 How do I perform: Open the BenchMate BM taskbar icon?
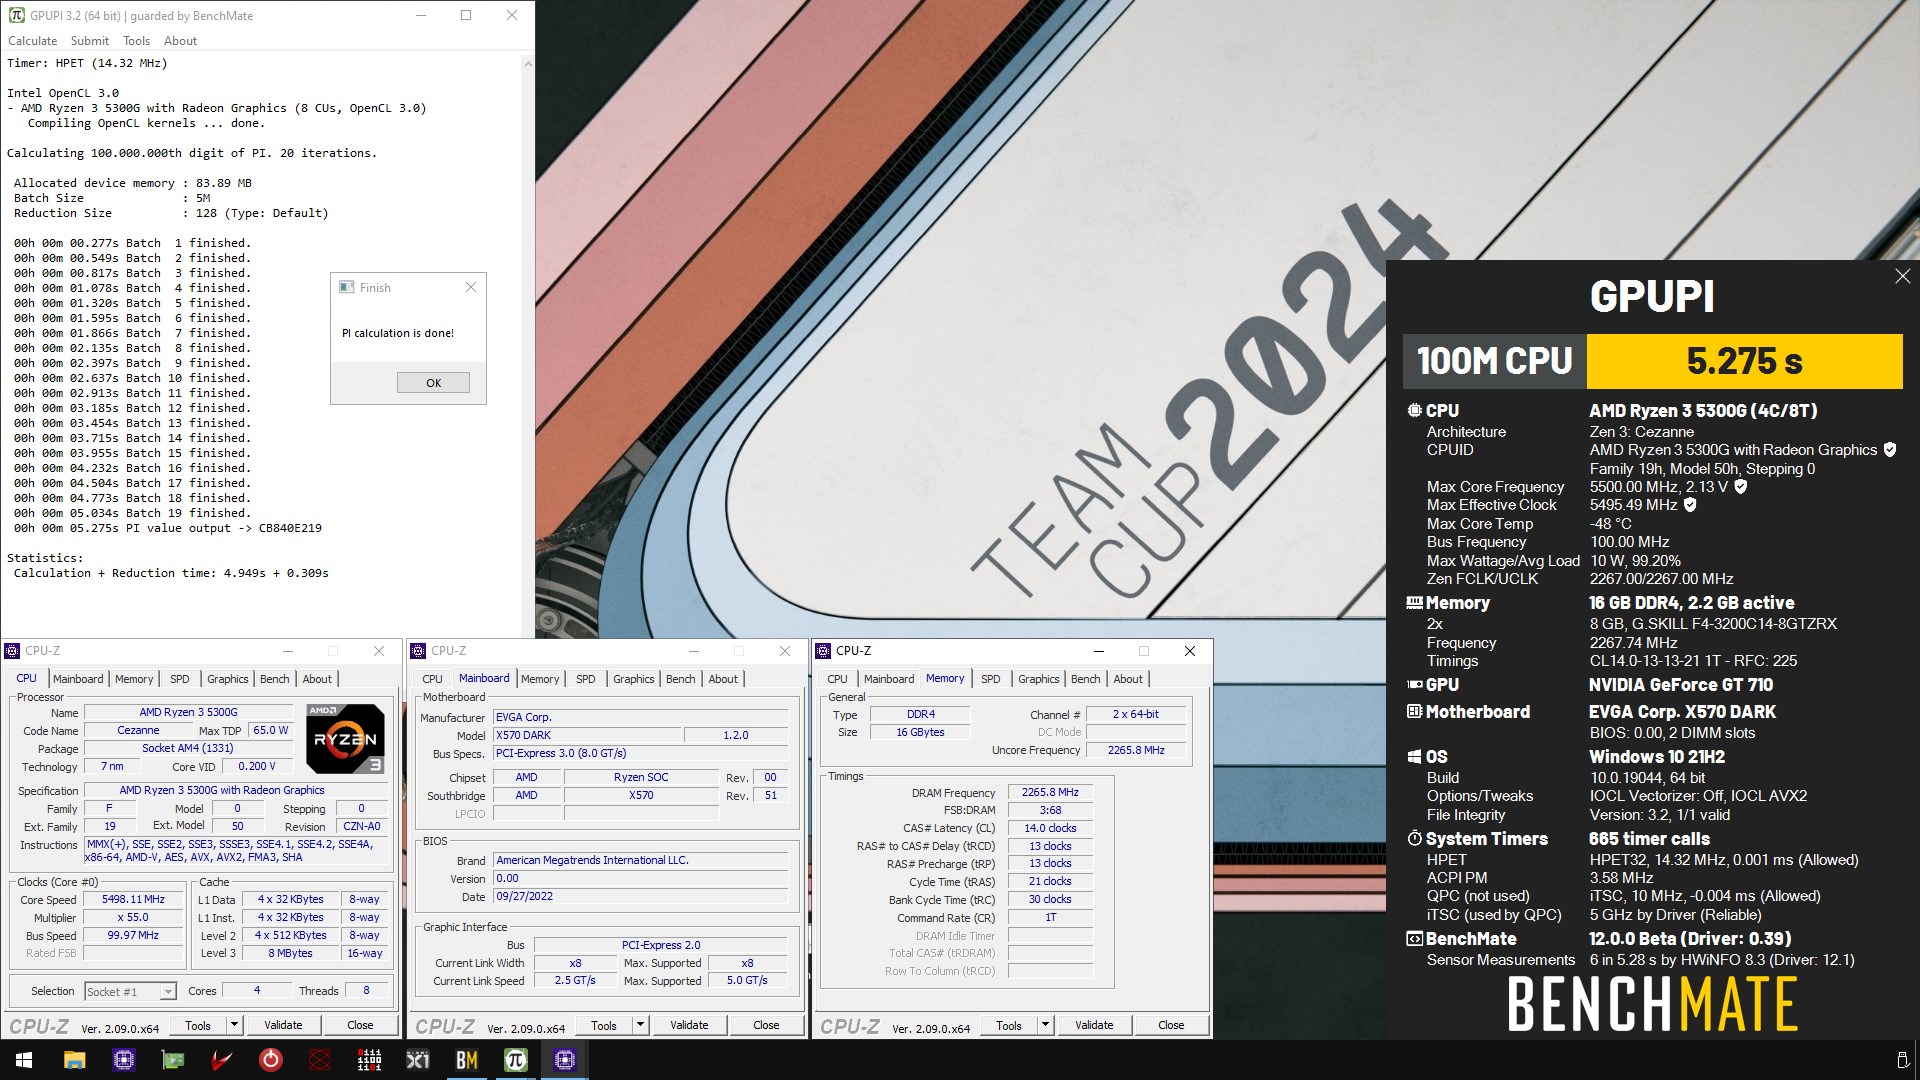[467, 1060]
